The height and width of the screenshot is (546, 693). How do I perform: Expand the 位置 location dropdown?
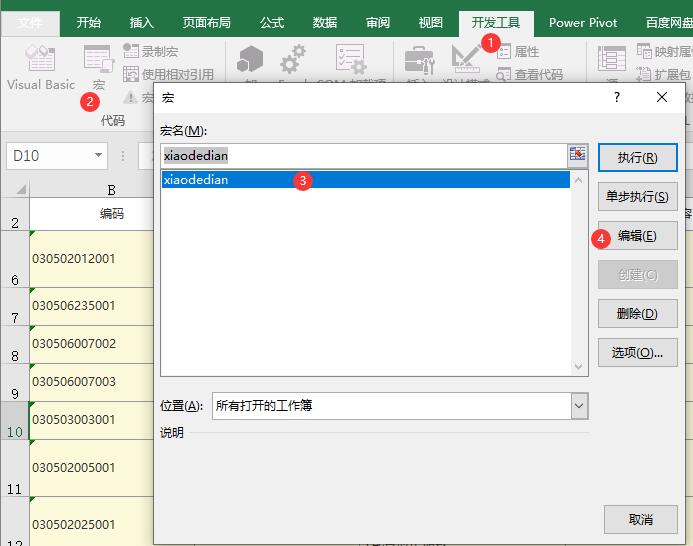(x=579, y=406)
